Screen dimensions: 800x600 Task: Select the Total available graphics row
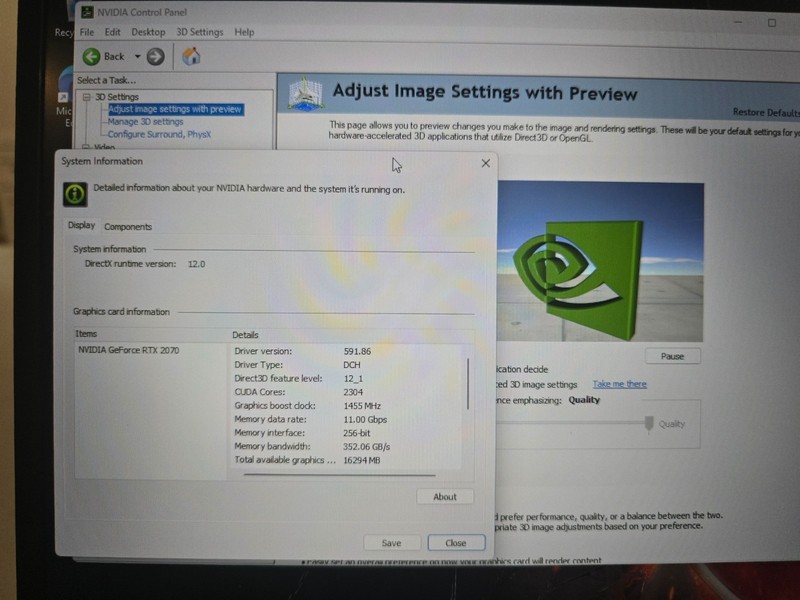tap(347, 460)
